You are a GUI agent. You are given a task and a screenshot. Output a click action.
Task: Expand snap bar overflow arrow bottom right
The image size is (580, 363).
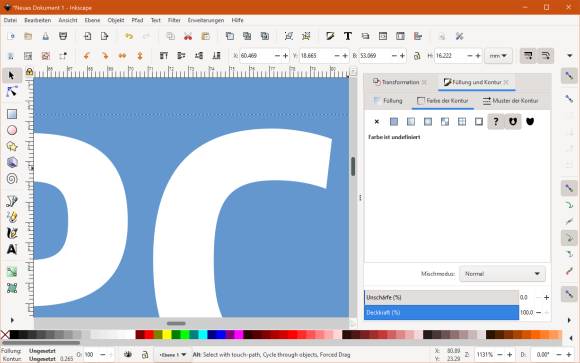point(570,320)
